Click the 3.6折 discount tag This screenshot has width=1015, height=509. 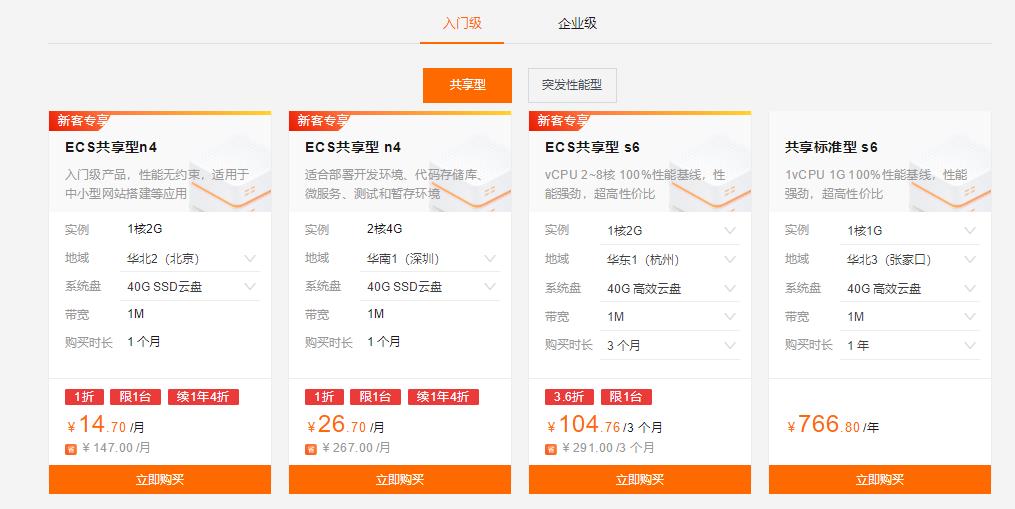(x=569, y=397)
